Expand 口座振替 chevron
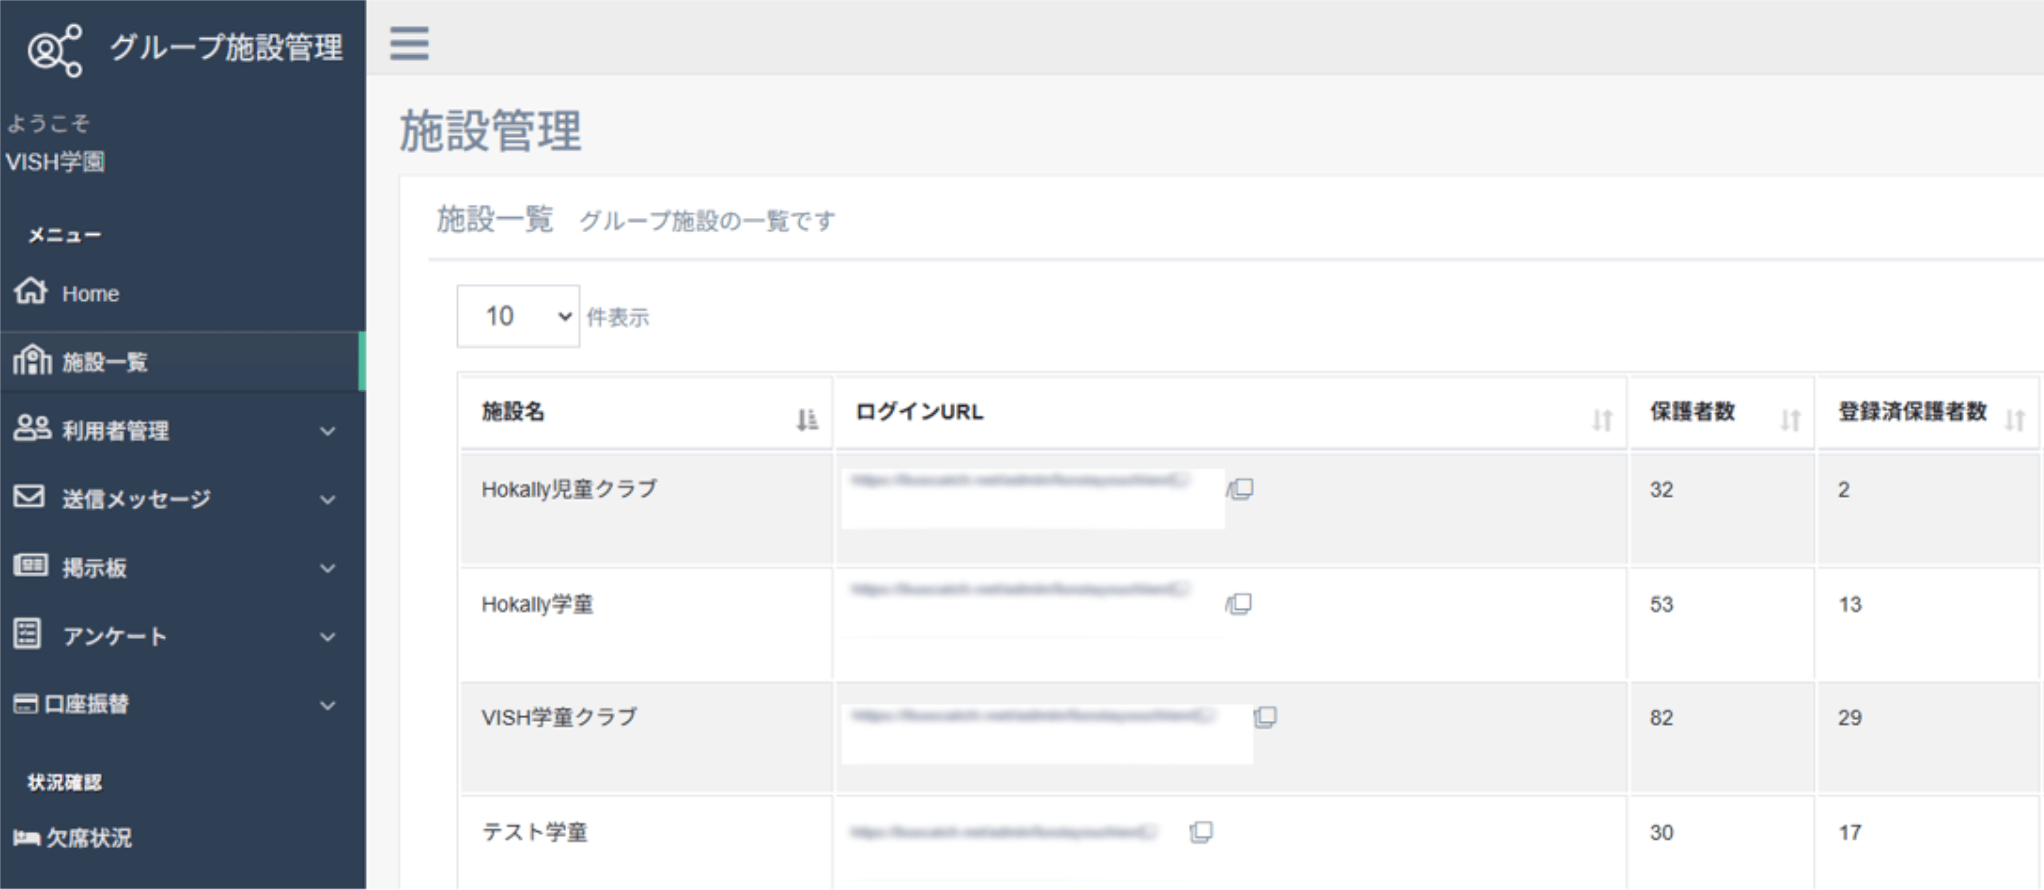The height and width of the screenshot is (890, 2044). click(328, 705)
